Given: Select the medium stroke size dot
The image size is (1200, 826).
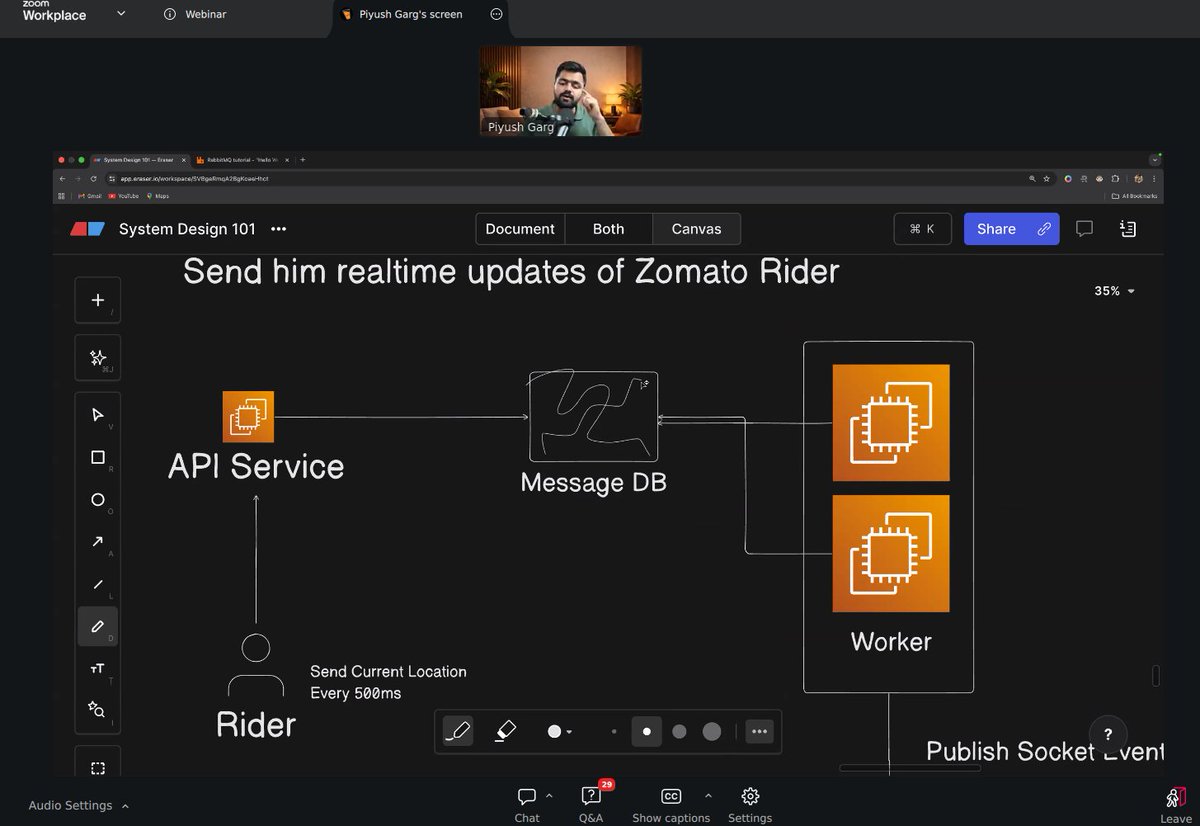Looking at the screenshot, I should 679,732.
